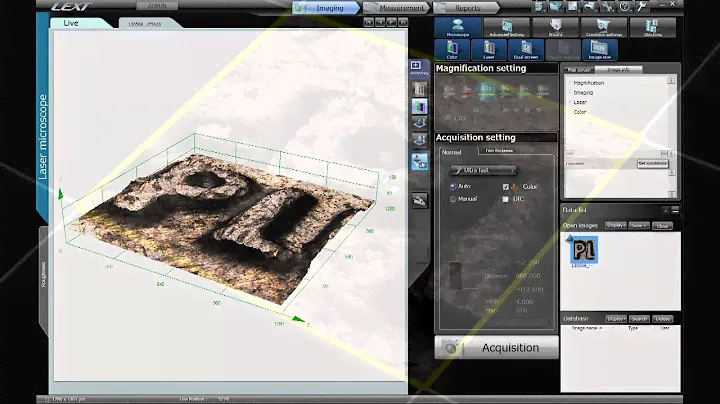Open the Advanced Setting panel icon

click(505, 28)
